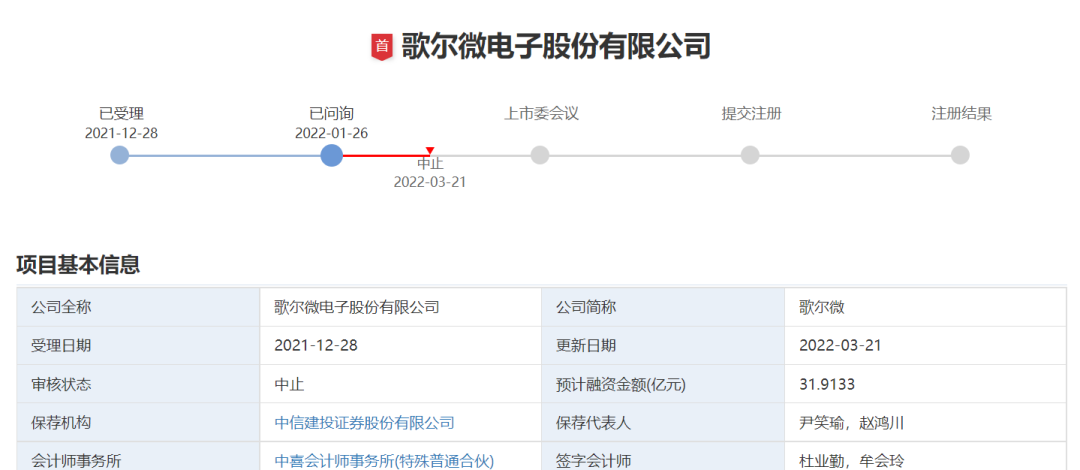The height and width of the screenshot is (470, 1080).
Task: Click the timeline date 2022-01-26
Action: (331, 133)
